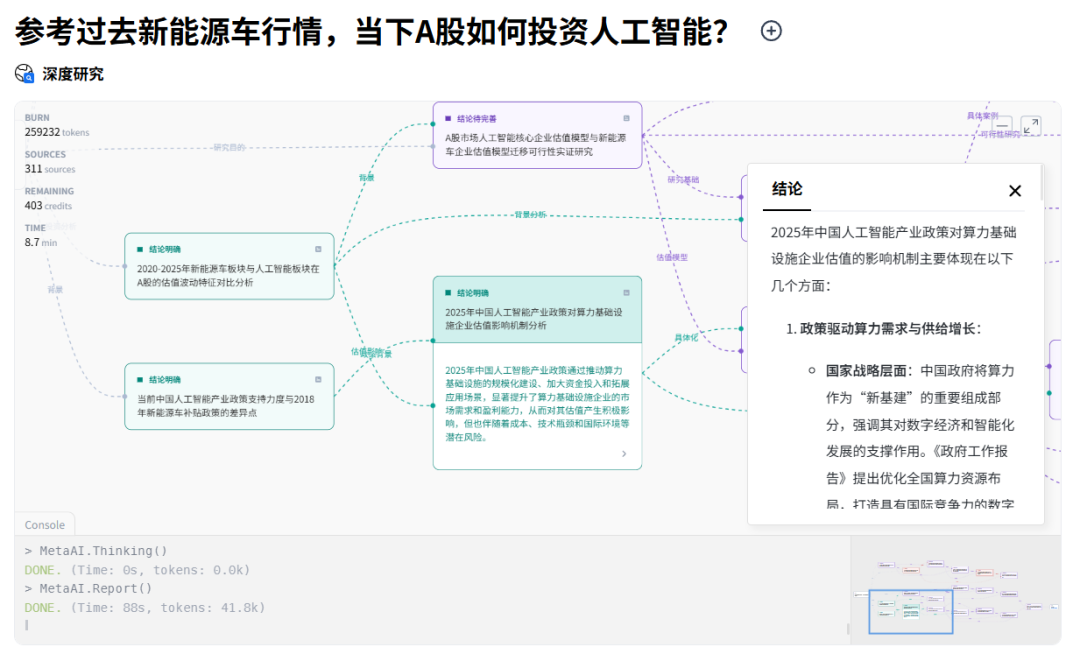The height and width of the screenshot is (654, 1080).
Task: Click the 深度研究 globe search icon
Action: click(x=24, y=74)
